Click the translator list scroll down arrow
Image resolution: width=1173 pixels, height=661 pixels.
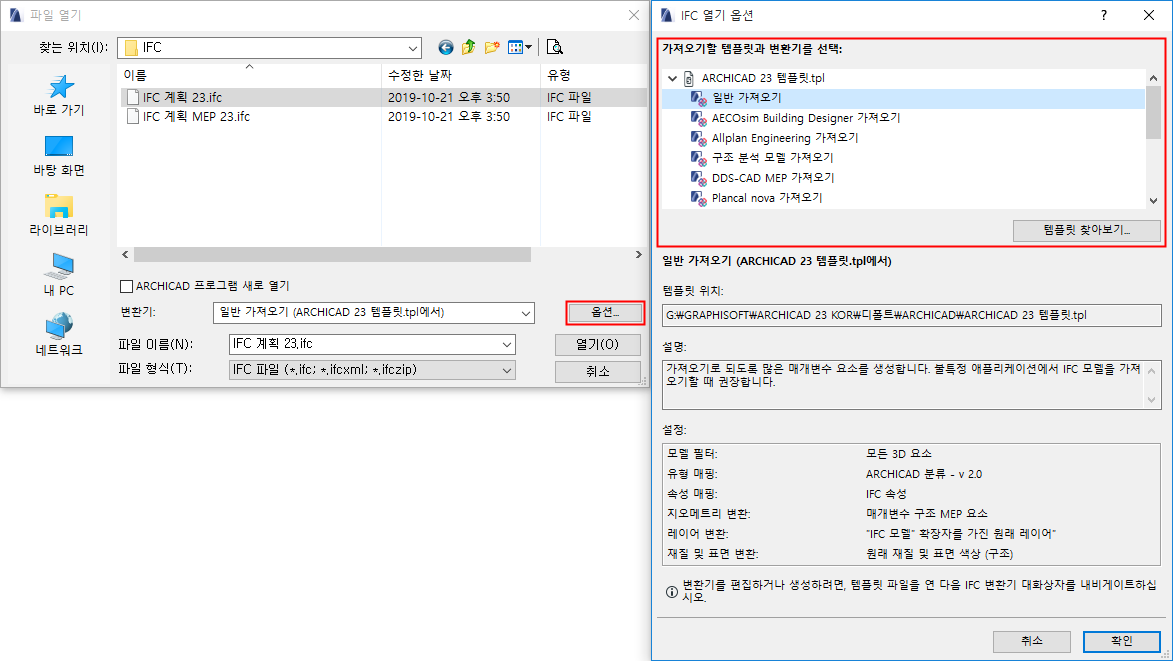(x=1153, y=200)
